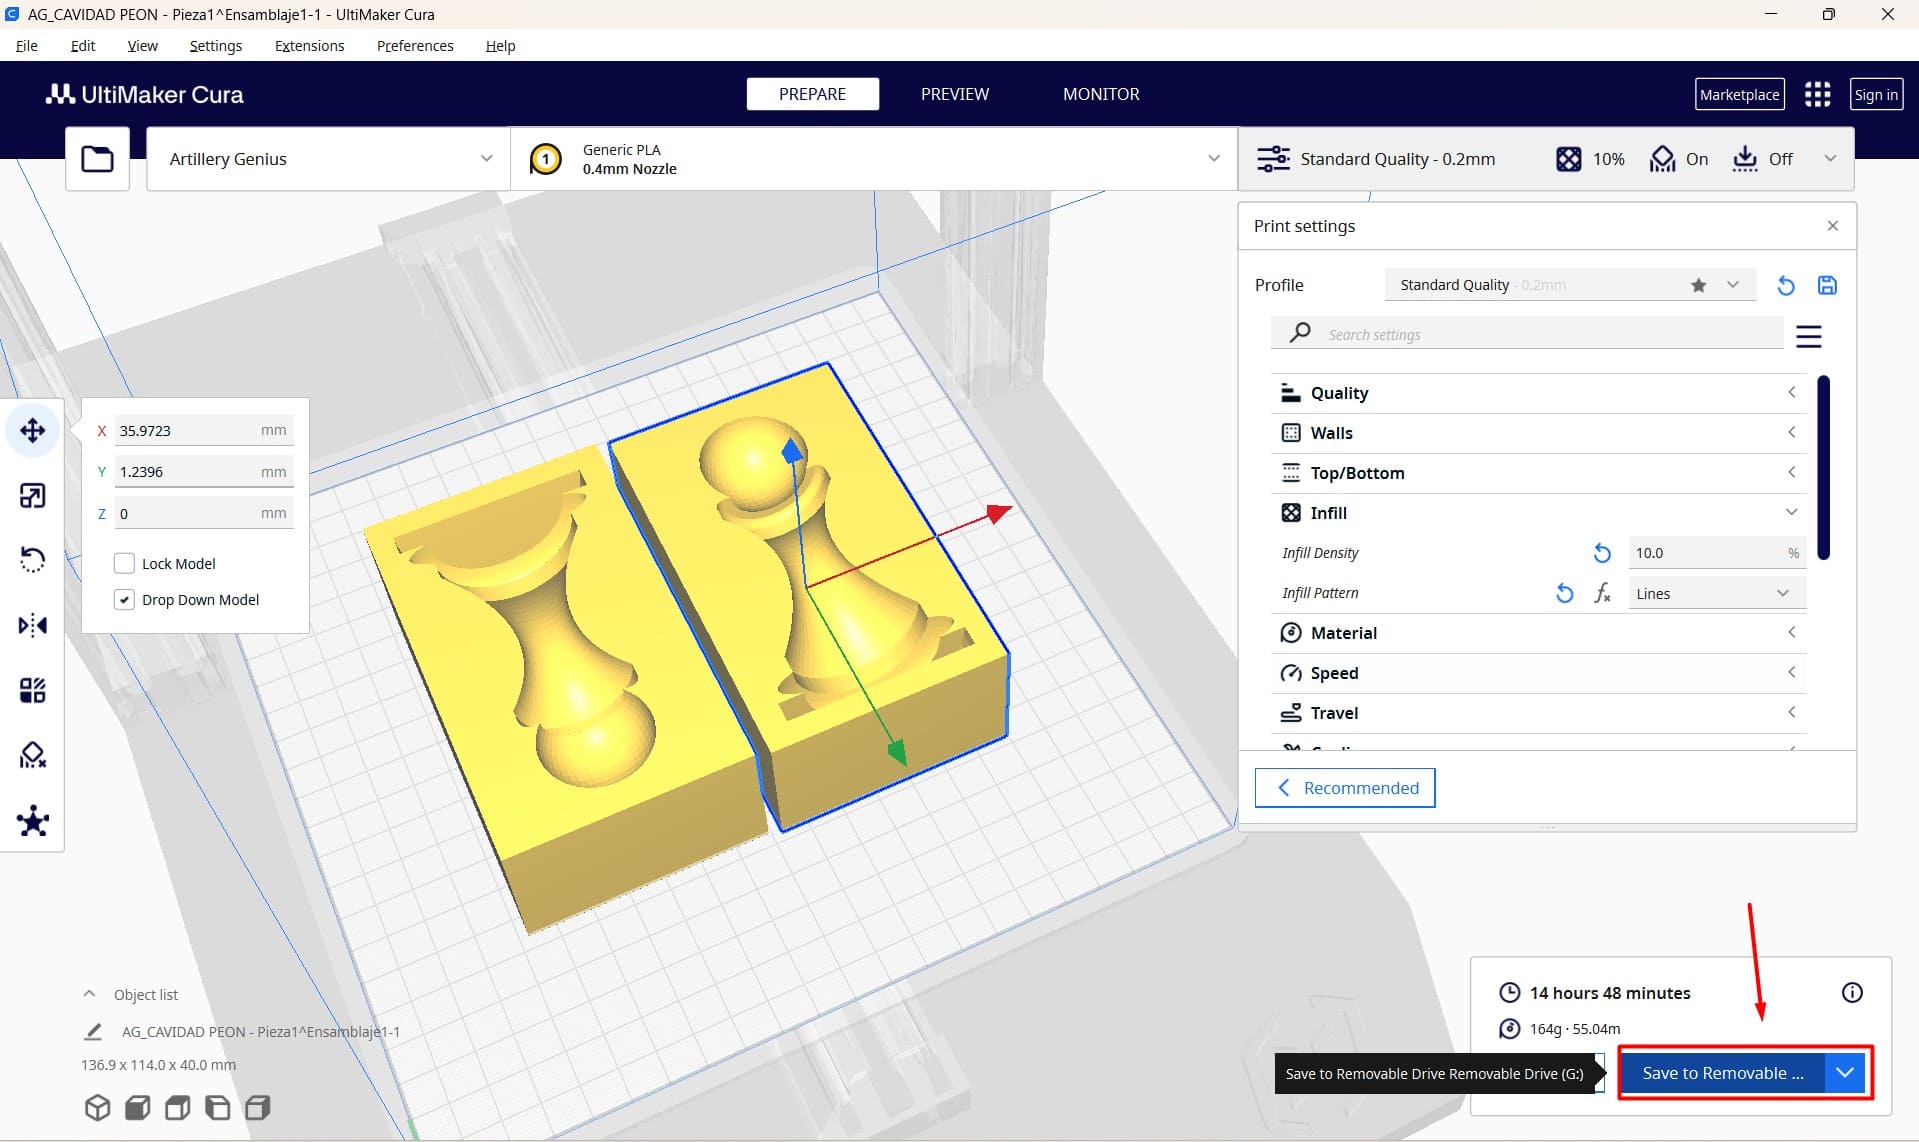Open the Marketplace
The image size is (1919, 1142).
pyautogui.click(x=1739, y=94)
